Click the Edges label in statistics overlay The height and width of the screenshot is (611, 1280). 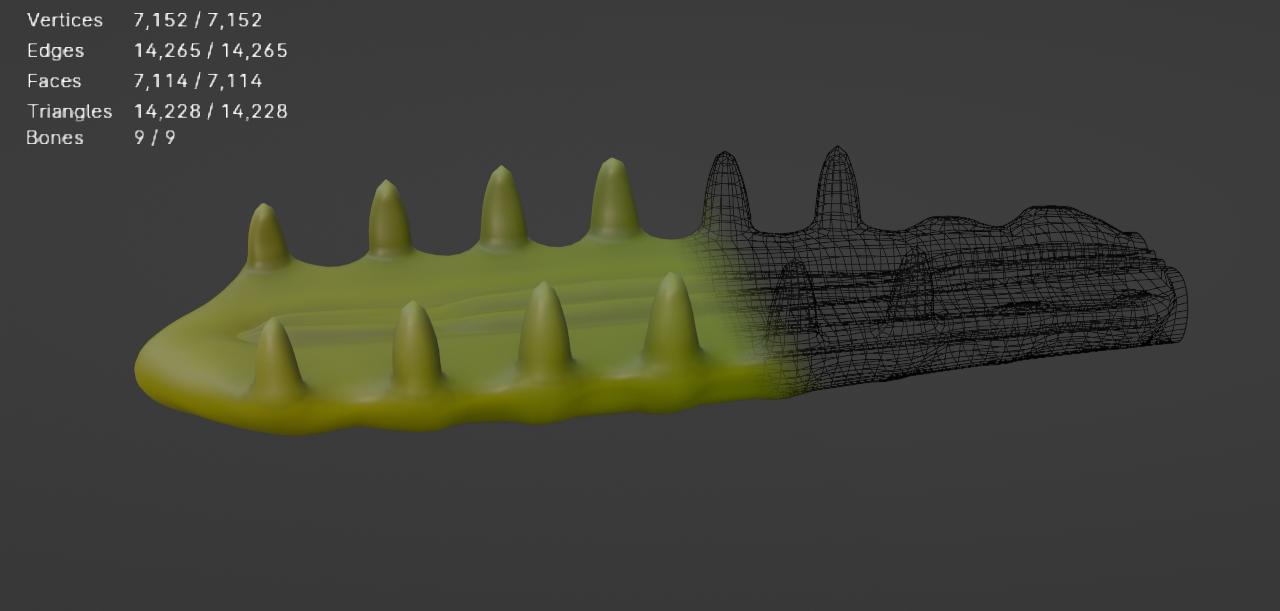pyautogui.click(x=55, y=51)
